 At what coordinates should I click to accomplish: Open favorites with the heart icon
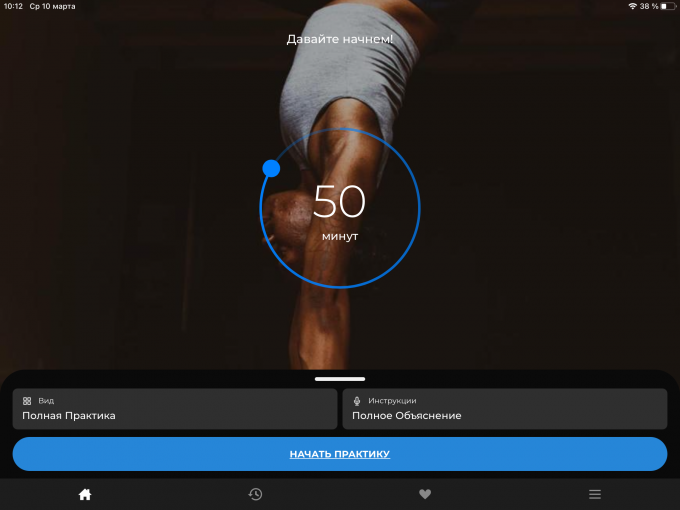pos(425,494)
